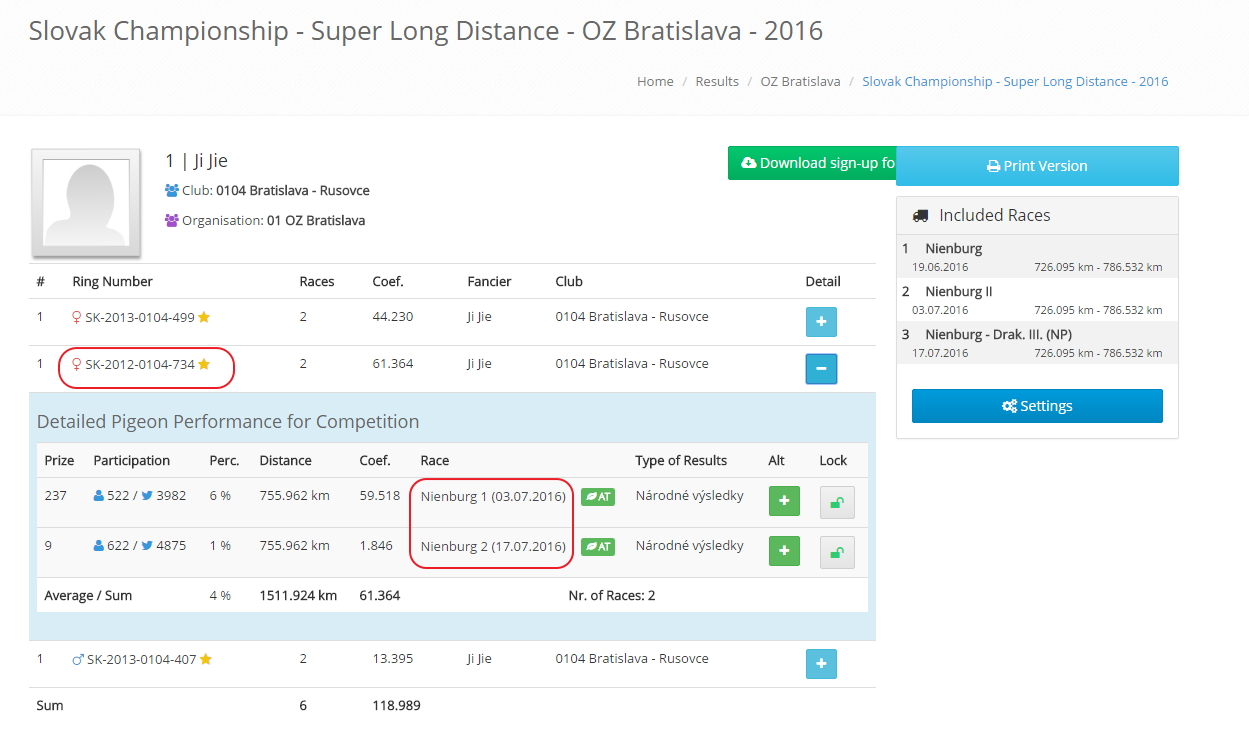Click the gold star beside SK-2012-0104-734
This screenshot has height=735, width=1249.
pos(204,364)
